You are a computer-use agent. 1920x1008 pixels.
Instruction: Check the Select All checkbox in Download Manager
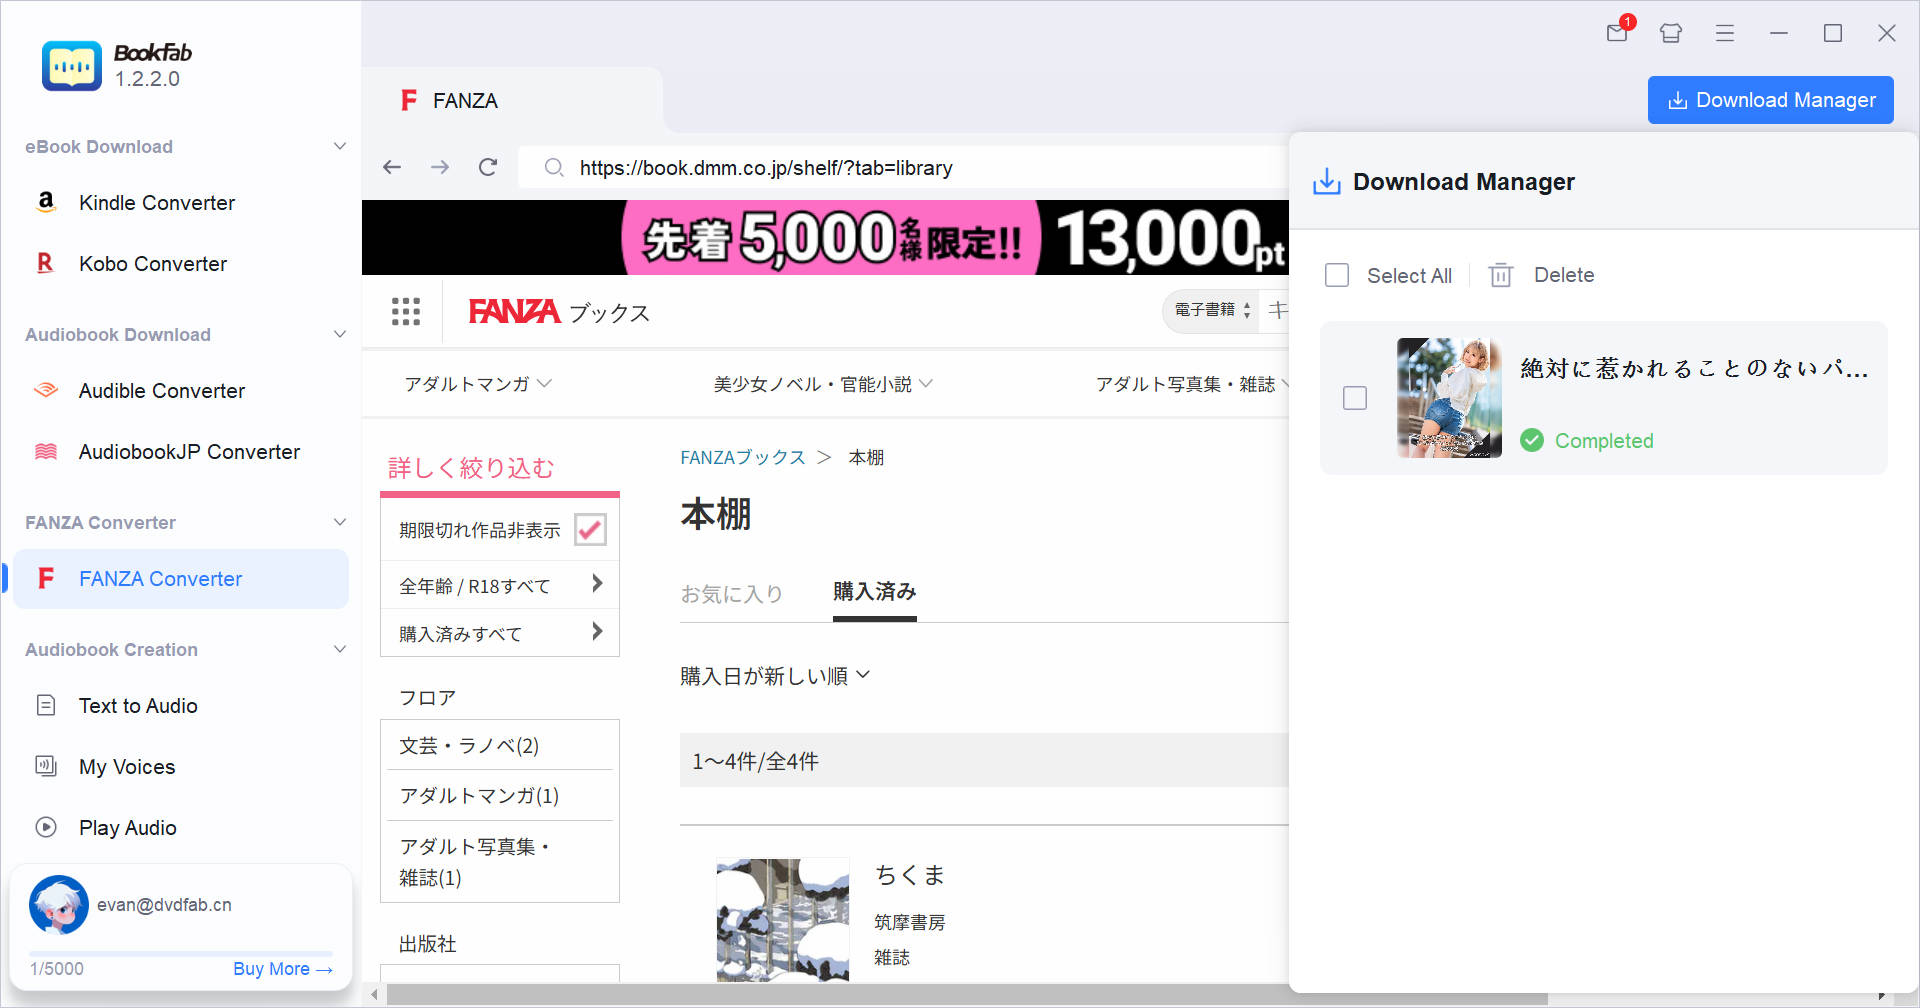click(1337, 274)
